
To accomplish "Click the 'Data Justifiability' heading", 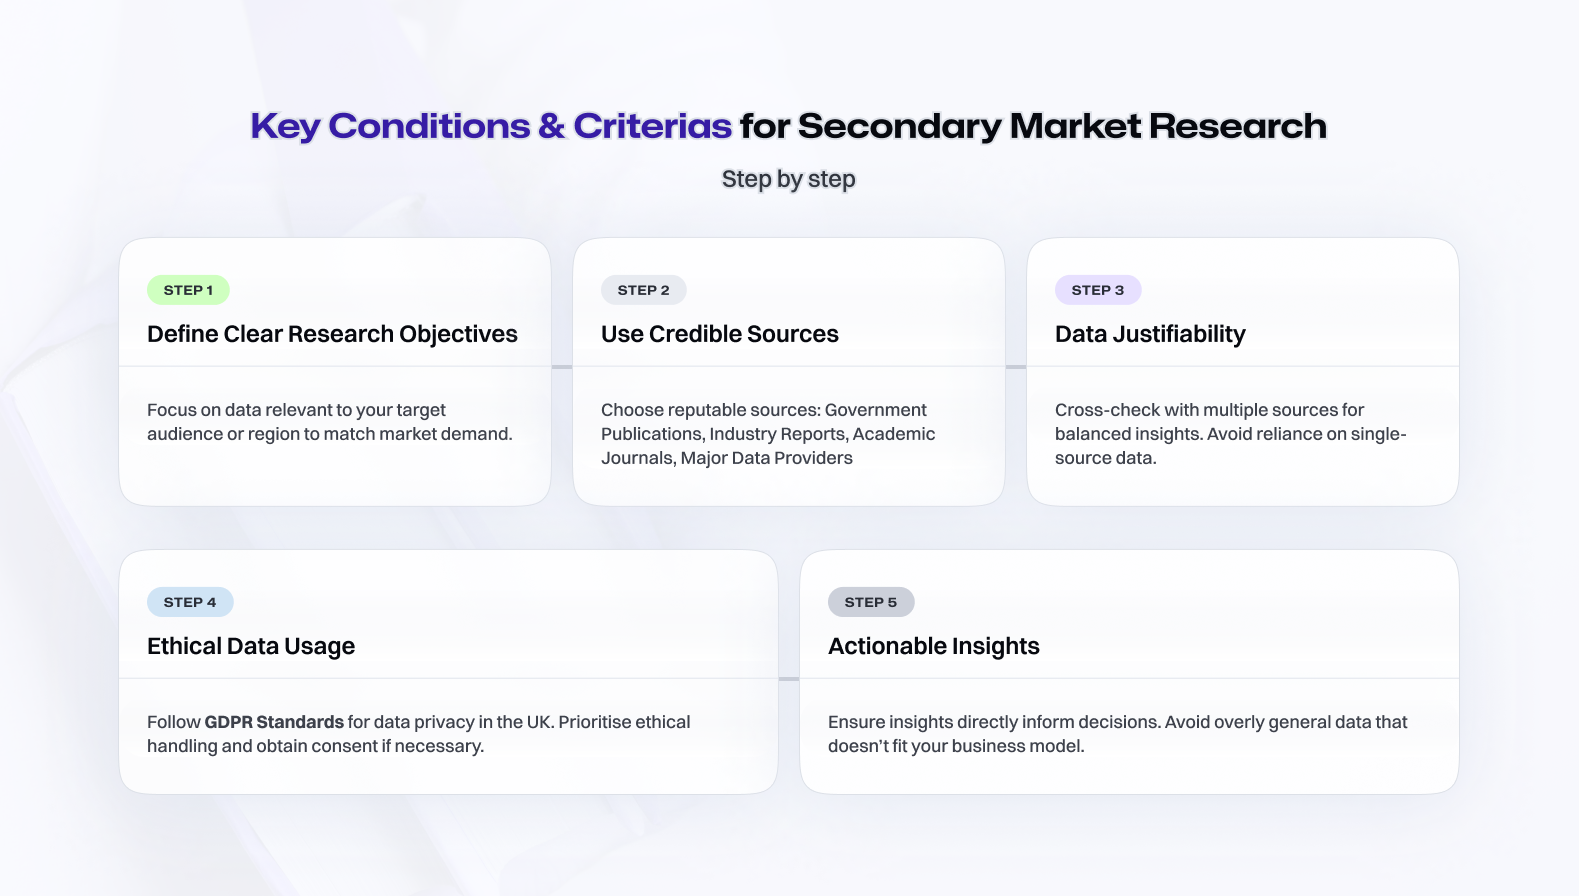I will pos(1150,334).
